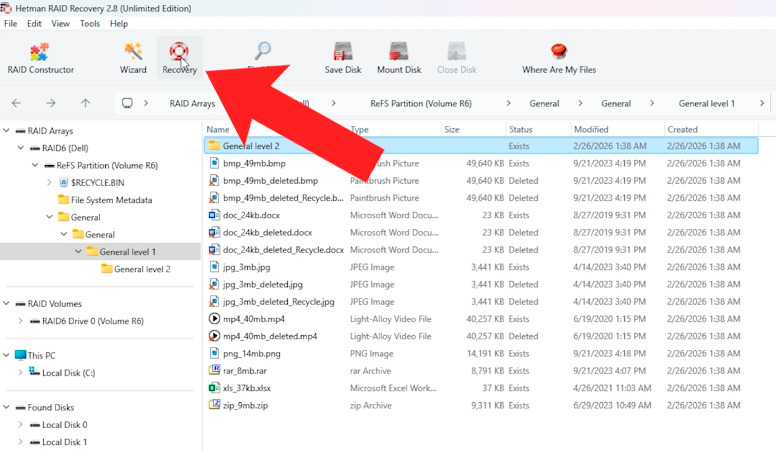Viewport: 776px width, 452px height.
Task: Sort files by Size column header
Action: [452, 129]
